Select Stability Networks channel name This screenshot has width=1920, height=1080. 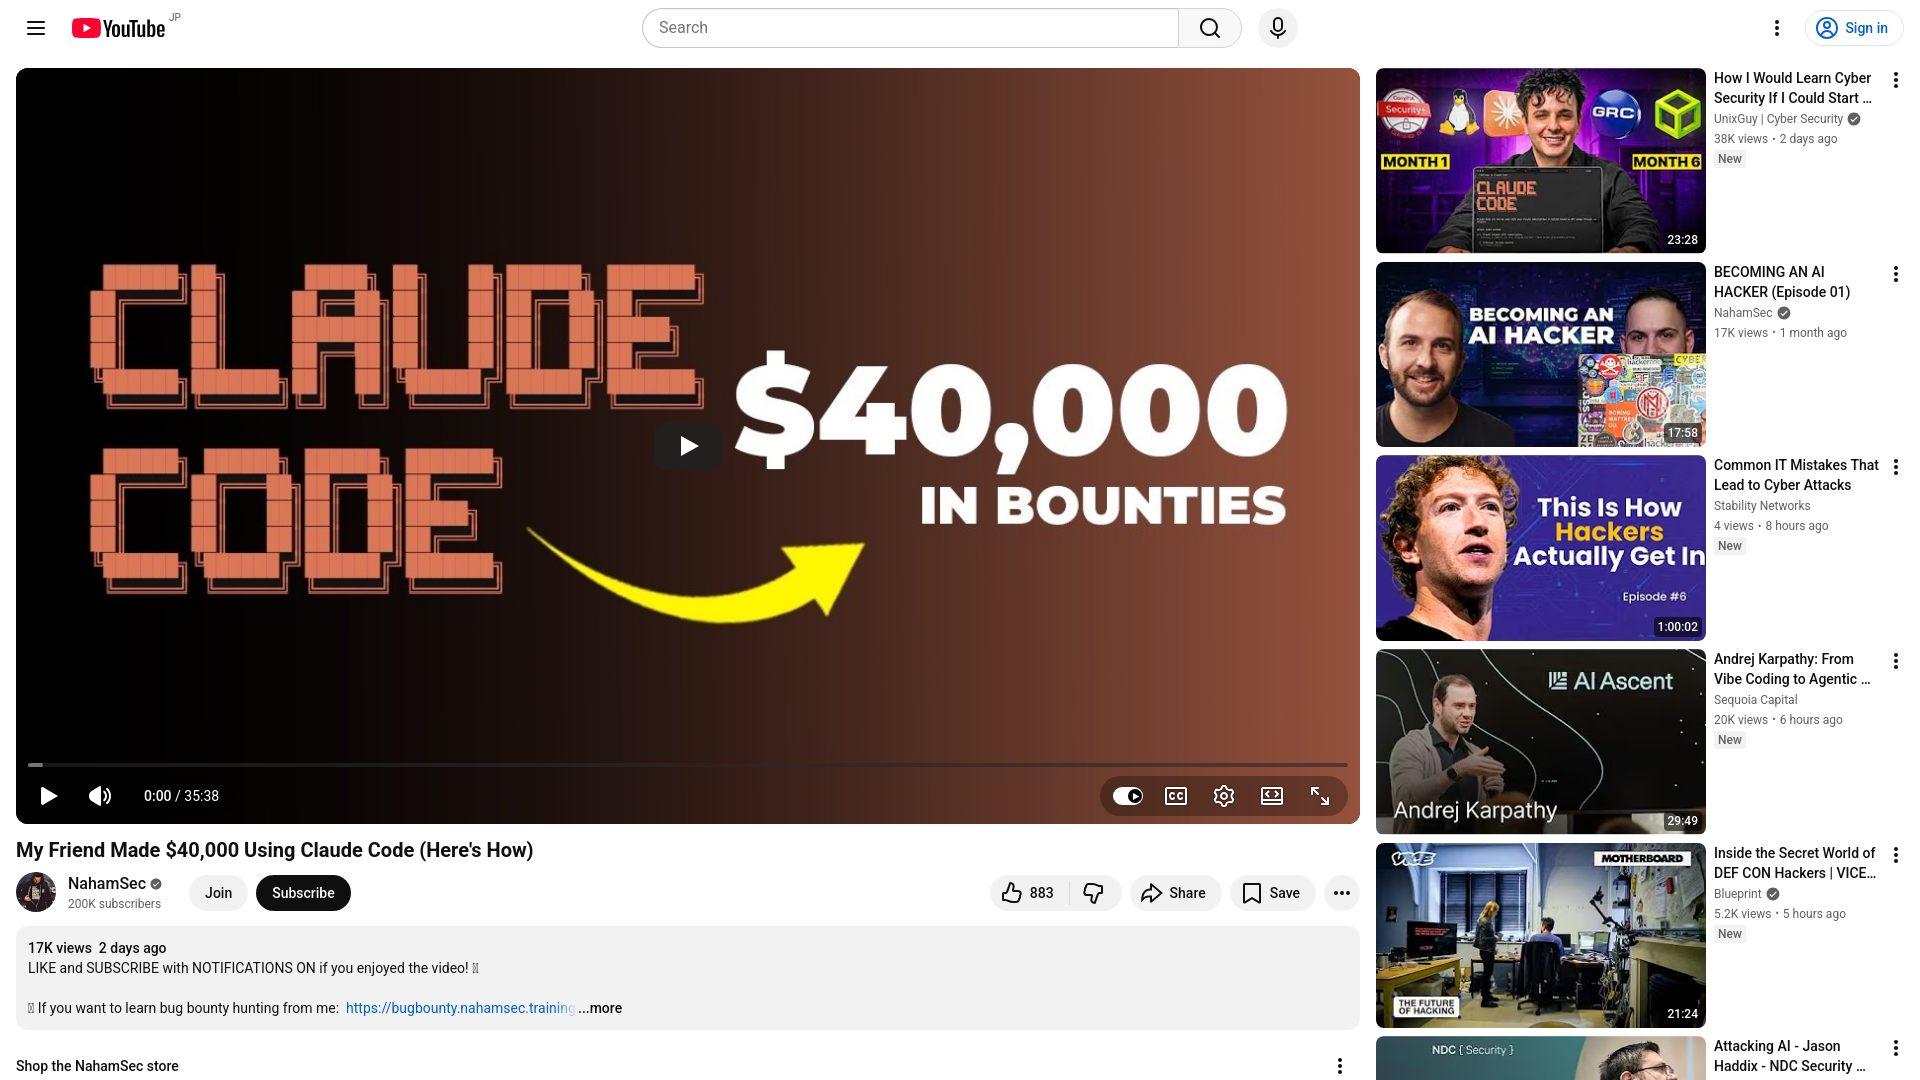pyautogui.click(x=1762, y=506)
